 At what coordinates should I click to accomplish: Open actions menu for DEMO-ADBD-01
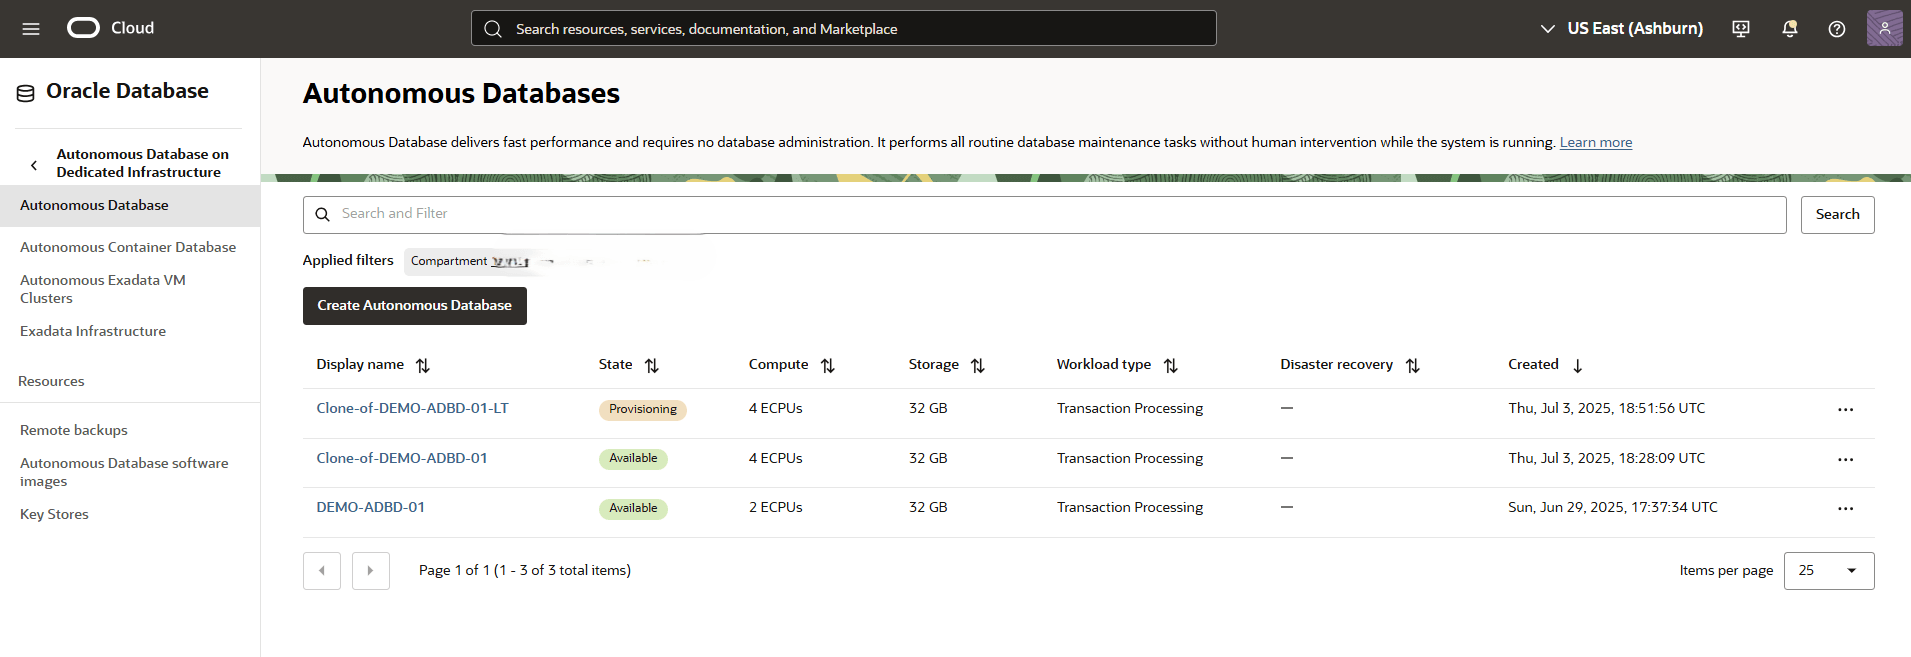(x=1845, y=509)
